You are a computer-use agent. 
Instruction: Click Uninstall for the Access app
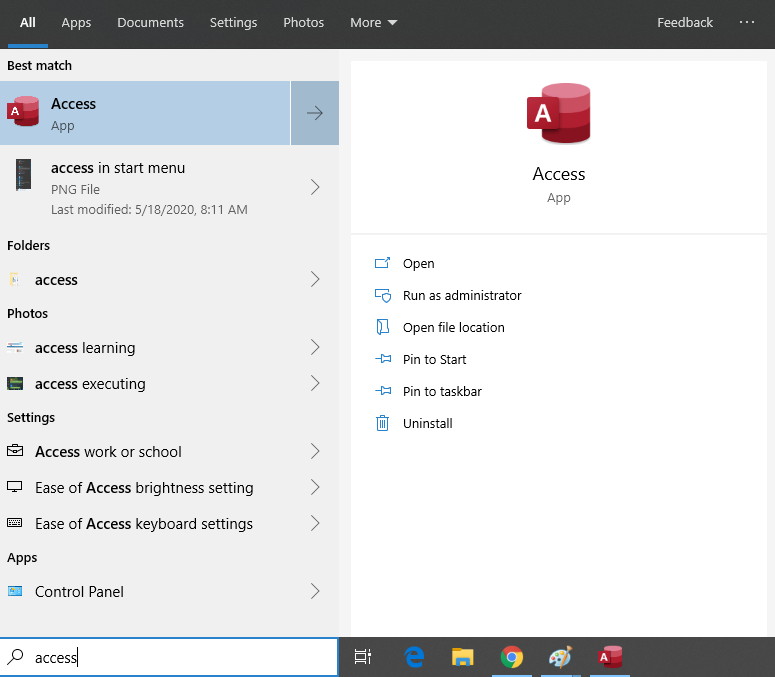(427, 423)
